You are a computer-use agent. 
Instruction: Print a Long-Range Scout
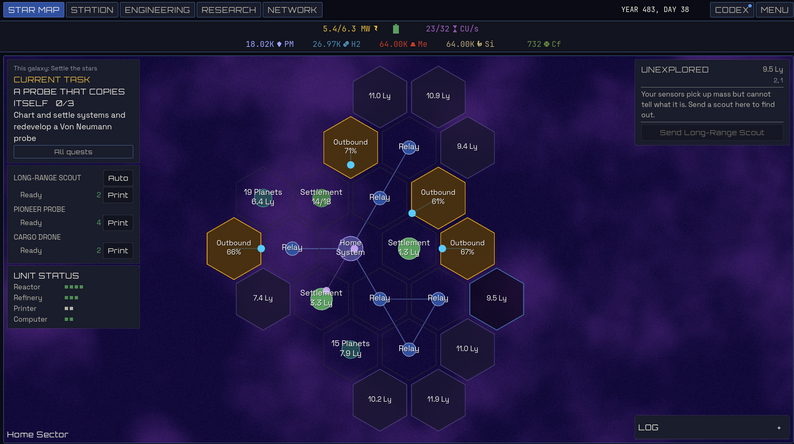[x=118, y=195]
